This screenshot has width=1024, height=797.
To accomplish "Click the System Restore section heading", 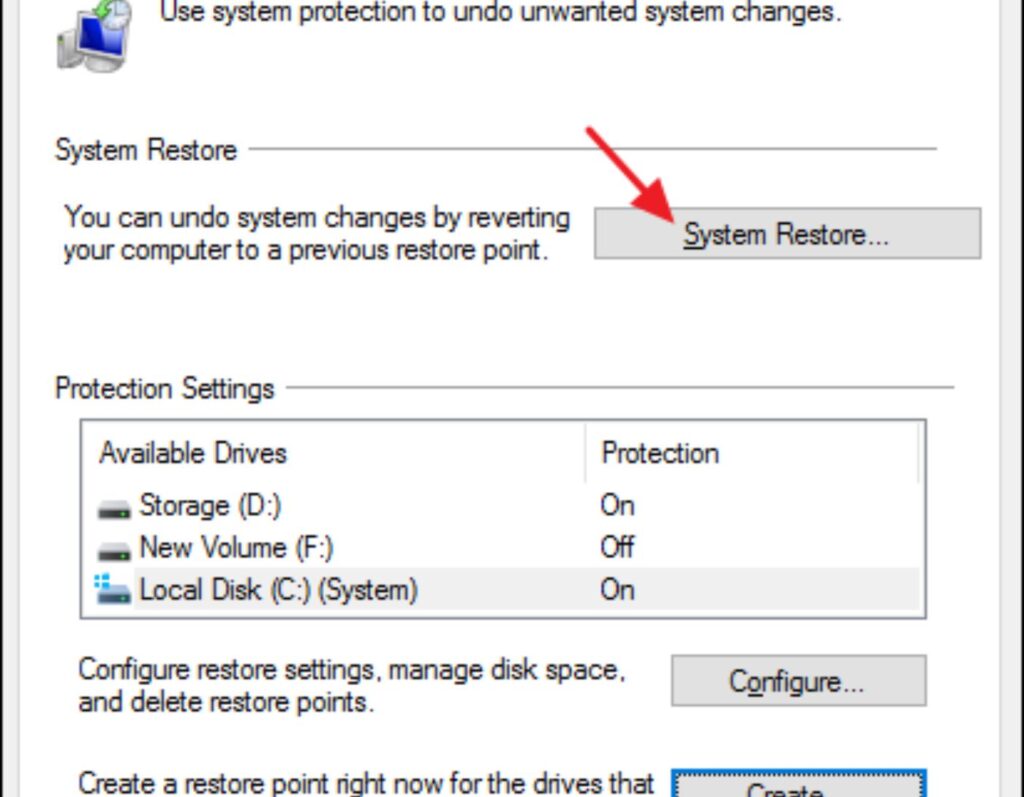I will 146,150.
